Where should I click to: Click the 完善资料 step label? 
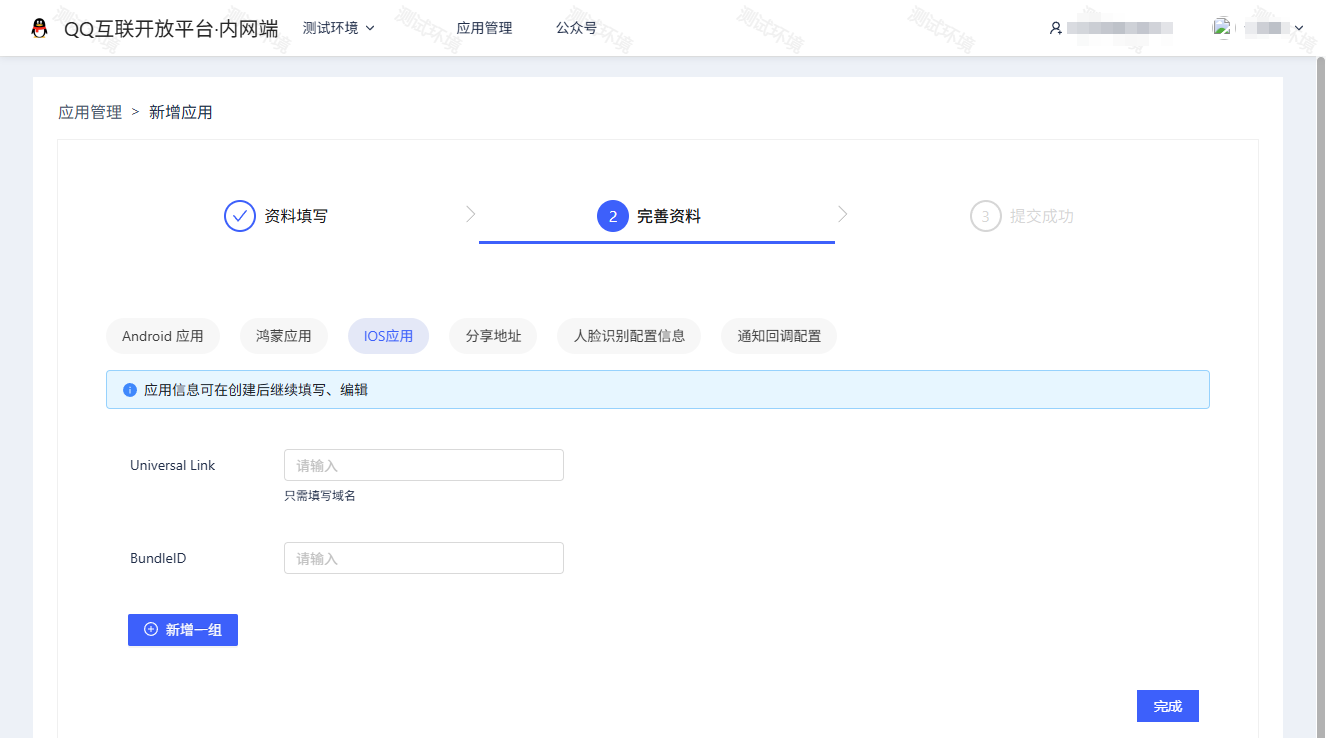[x=669, y=216]
